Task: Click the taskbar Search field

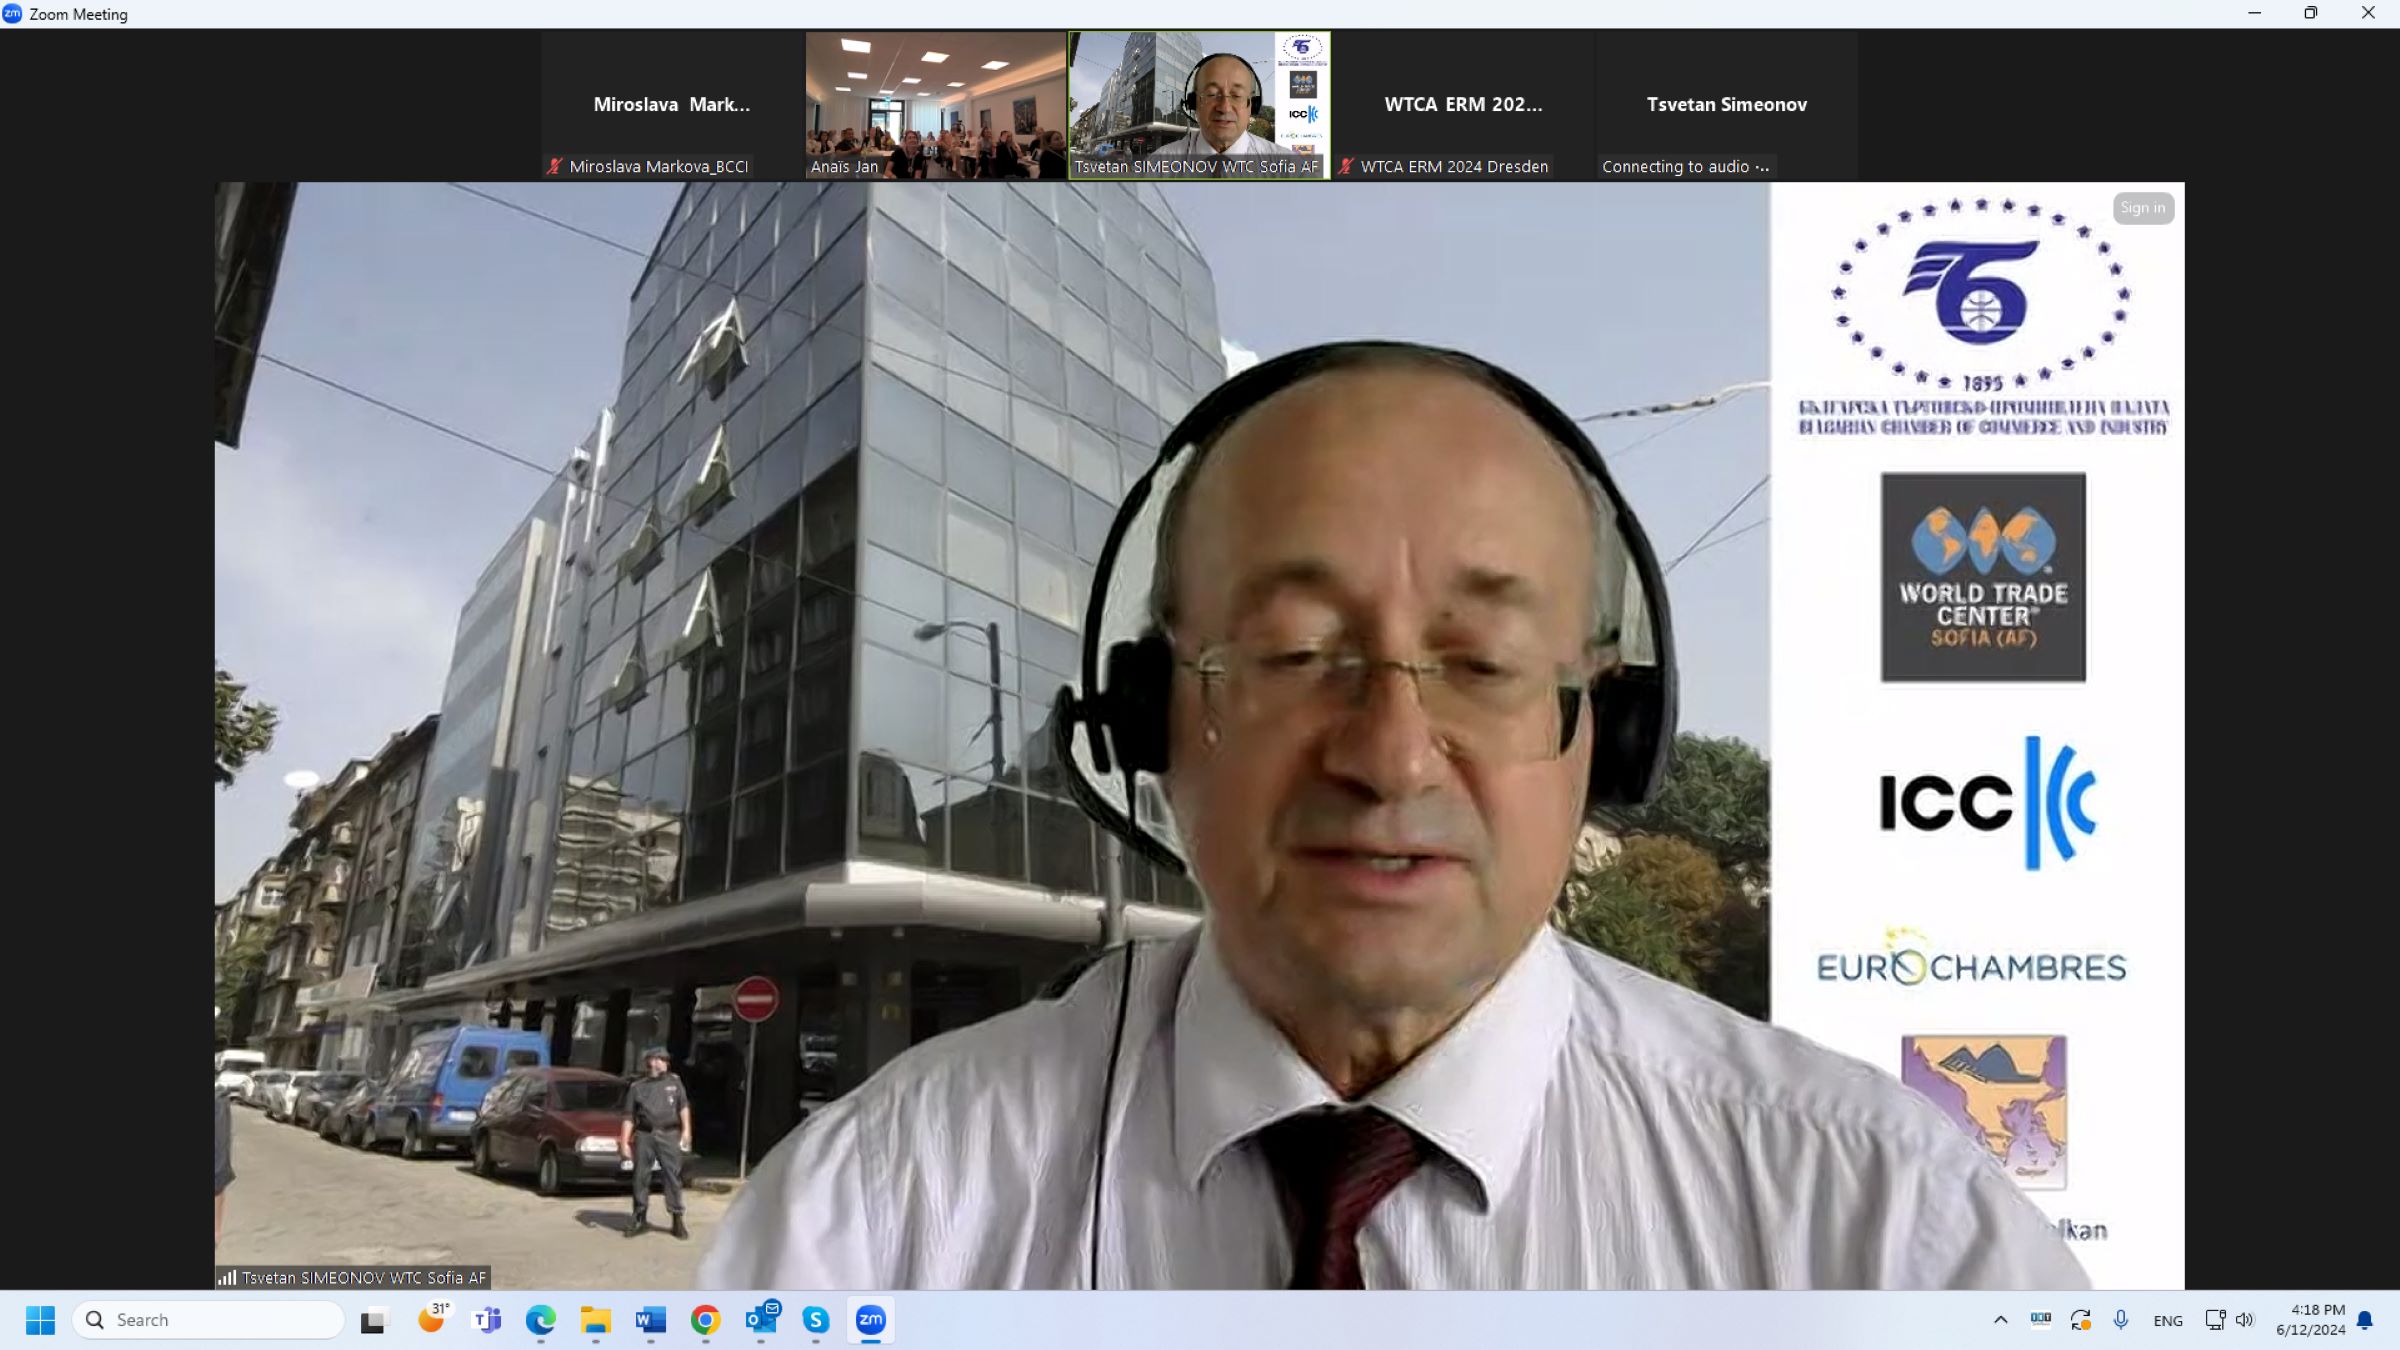Action: point(210,1320)
